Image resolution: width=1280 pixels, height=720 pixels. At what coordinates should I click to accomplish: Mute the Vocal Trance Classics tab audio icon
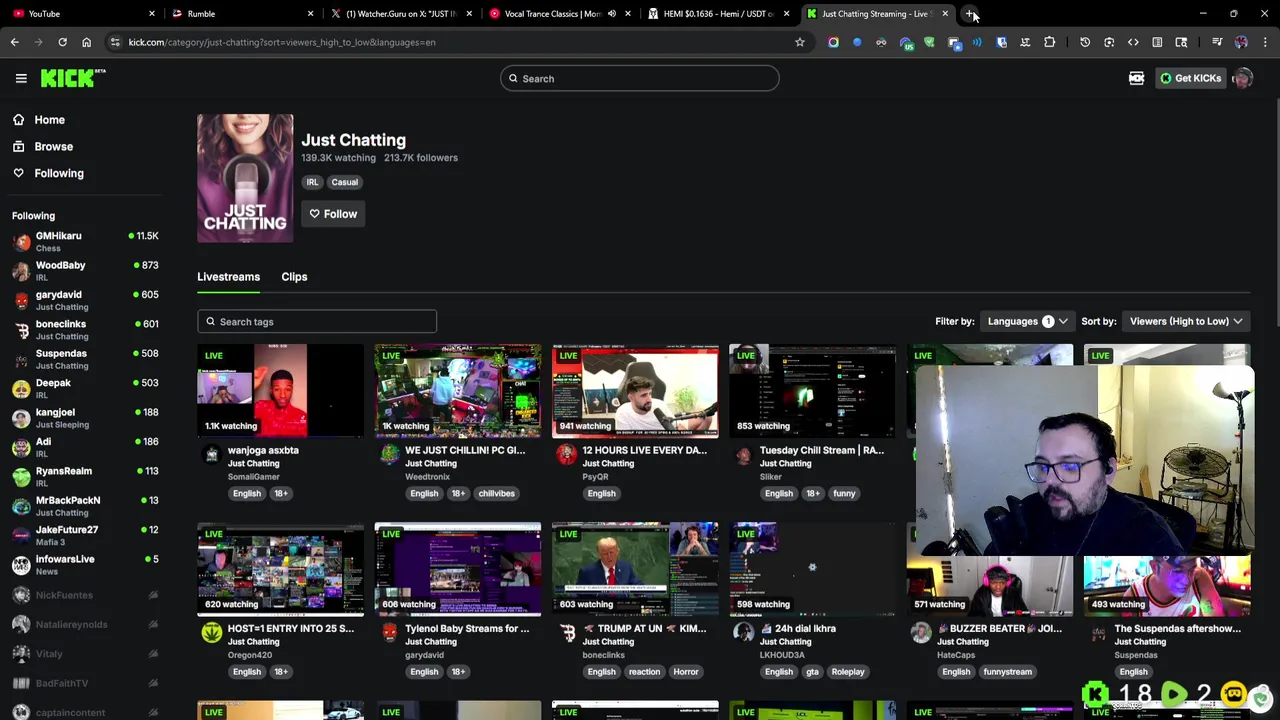611,14
